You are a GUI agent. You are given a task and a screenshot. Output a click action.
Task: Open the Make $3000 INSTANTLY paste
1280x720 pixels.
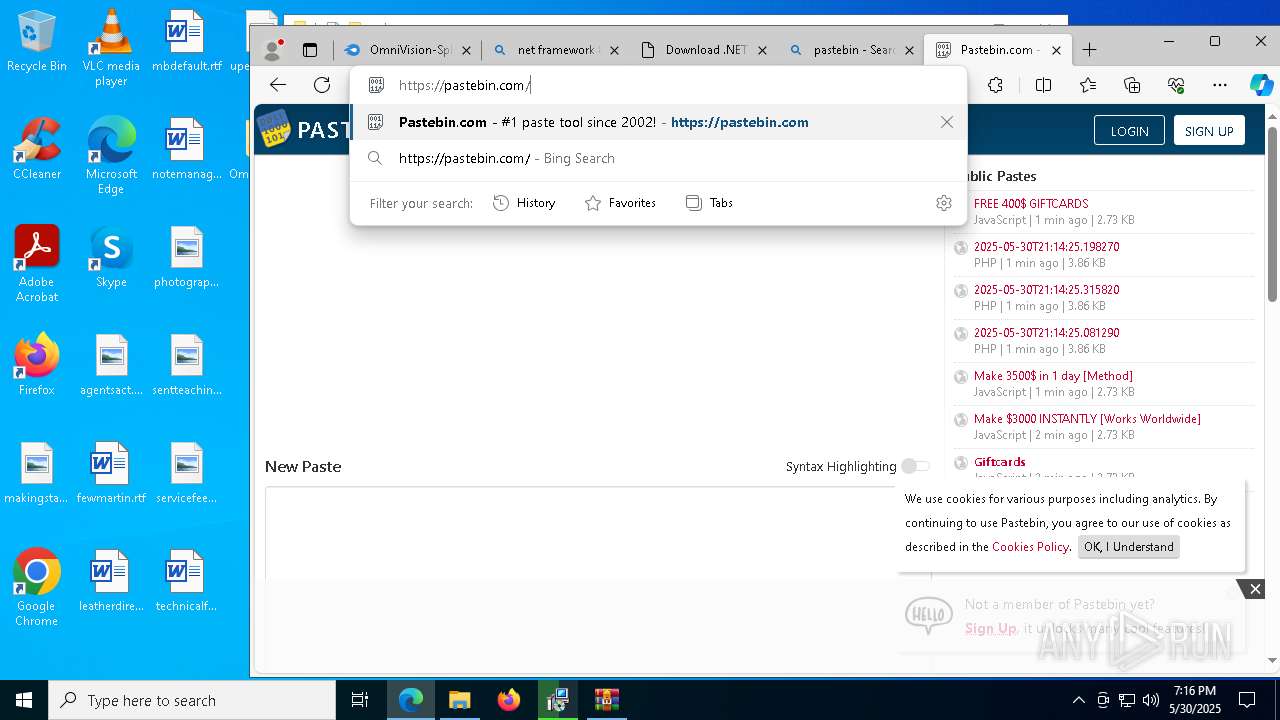[1087, 419]
